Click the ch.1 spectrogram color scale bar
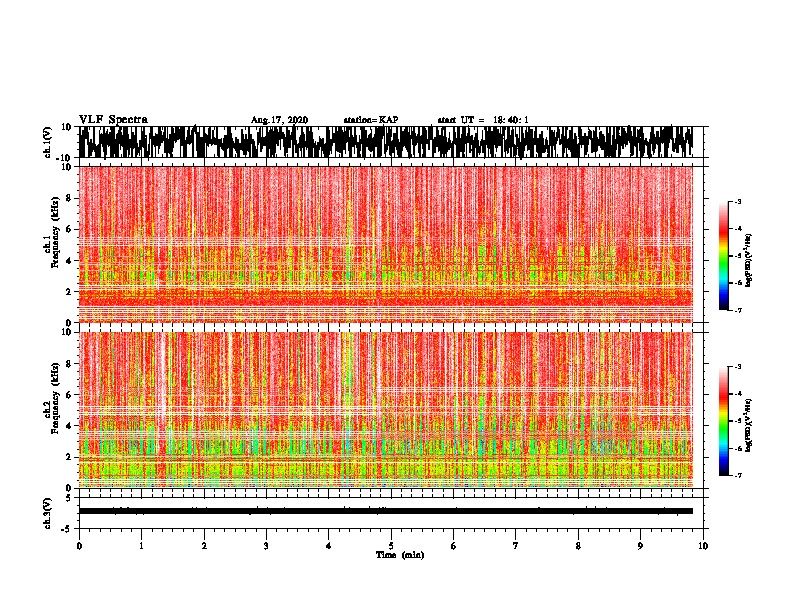The image size is (792, 612). click(724, 256)
